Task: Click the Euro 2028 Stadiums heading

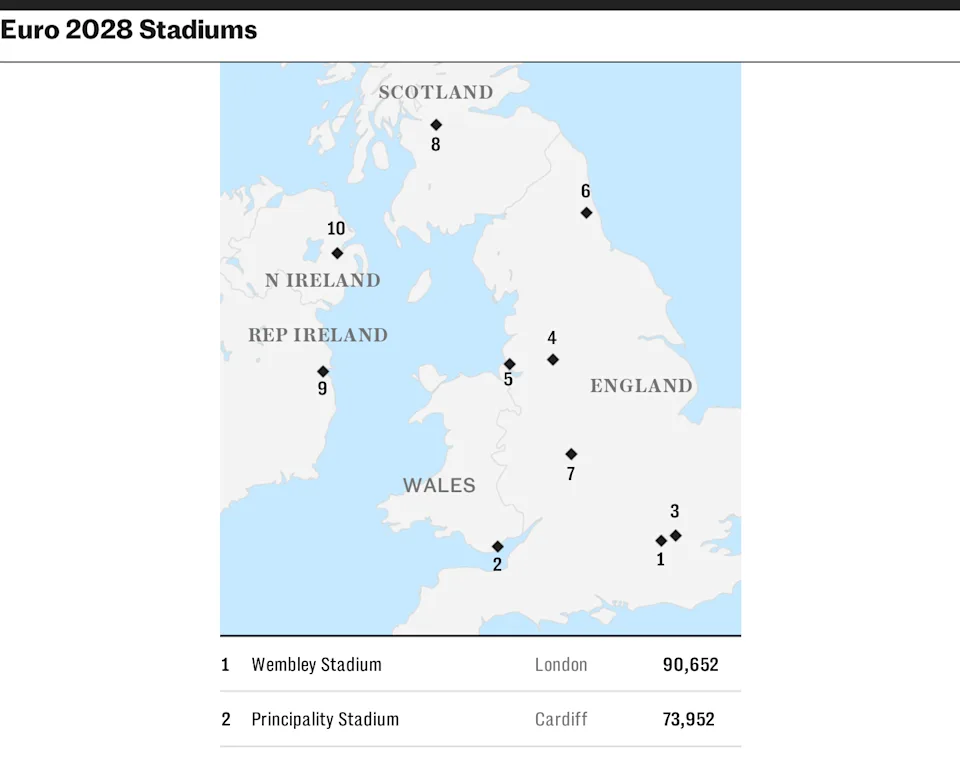Action: pos(129,30)
